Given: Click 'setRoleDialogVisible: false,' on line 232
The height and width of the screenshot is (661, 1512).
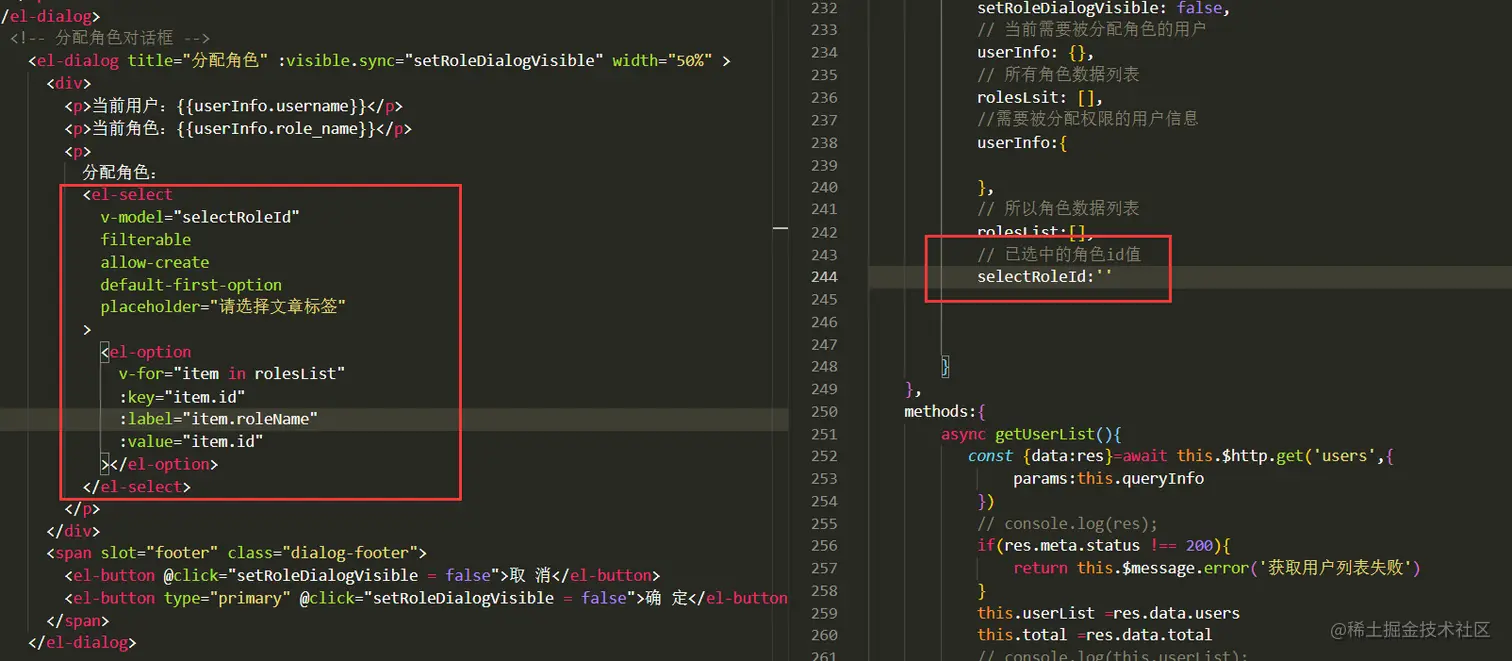Looking at the screenshot, I should point(1104,8).
